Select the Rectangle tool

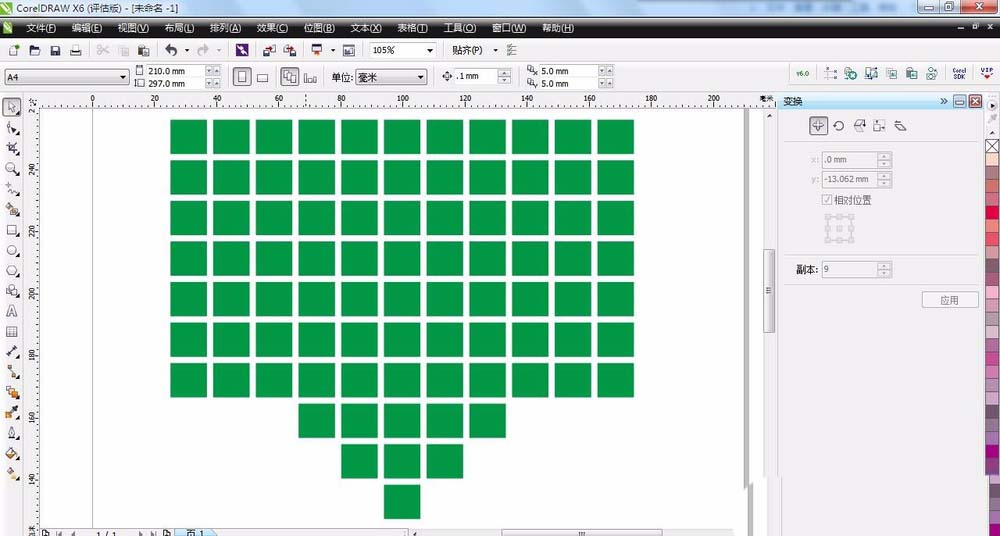pyautogui.click(x=12, y=230)
